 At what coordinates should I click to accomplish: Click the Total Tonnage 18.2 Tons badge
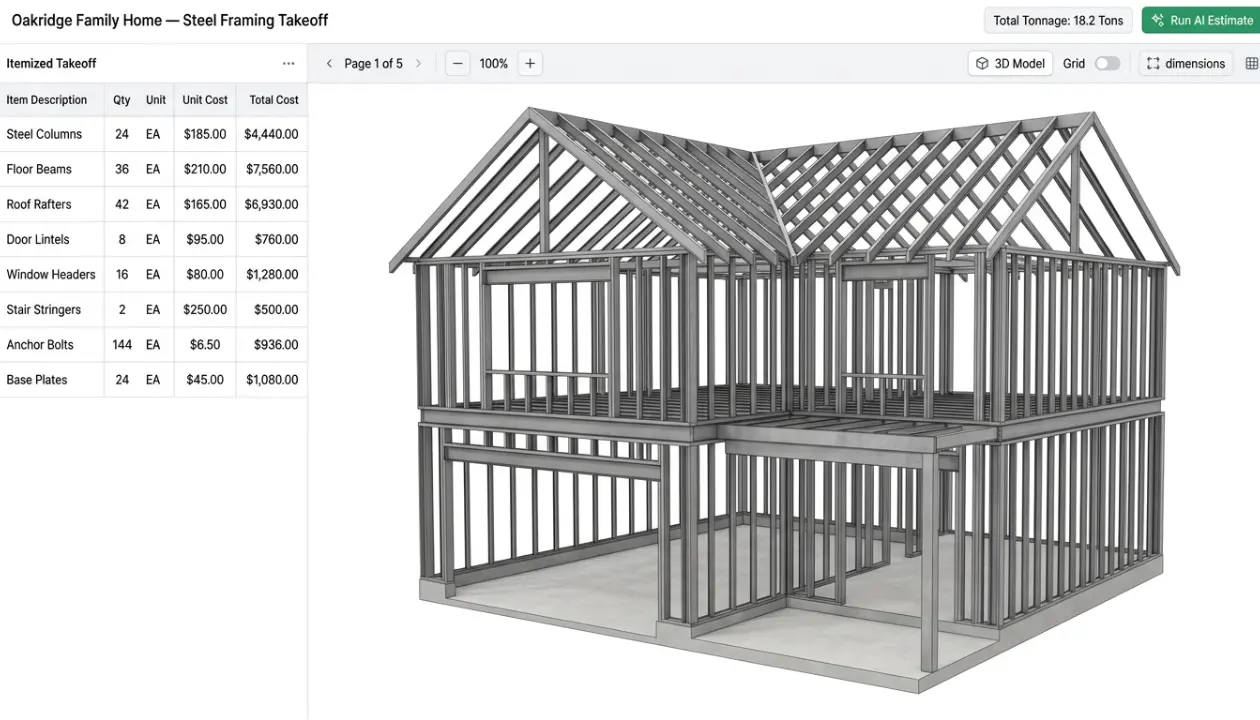[1057, 19]
